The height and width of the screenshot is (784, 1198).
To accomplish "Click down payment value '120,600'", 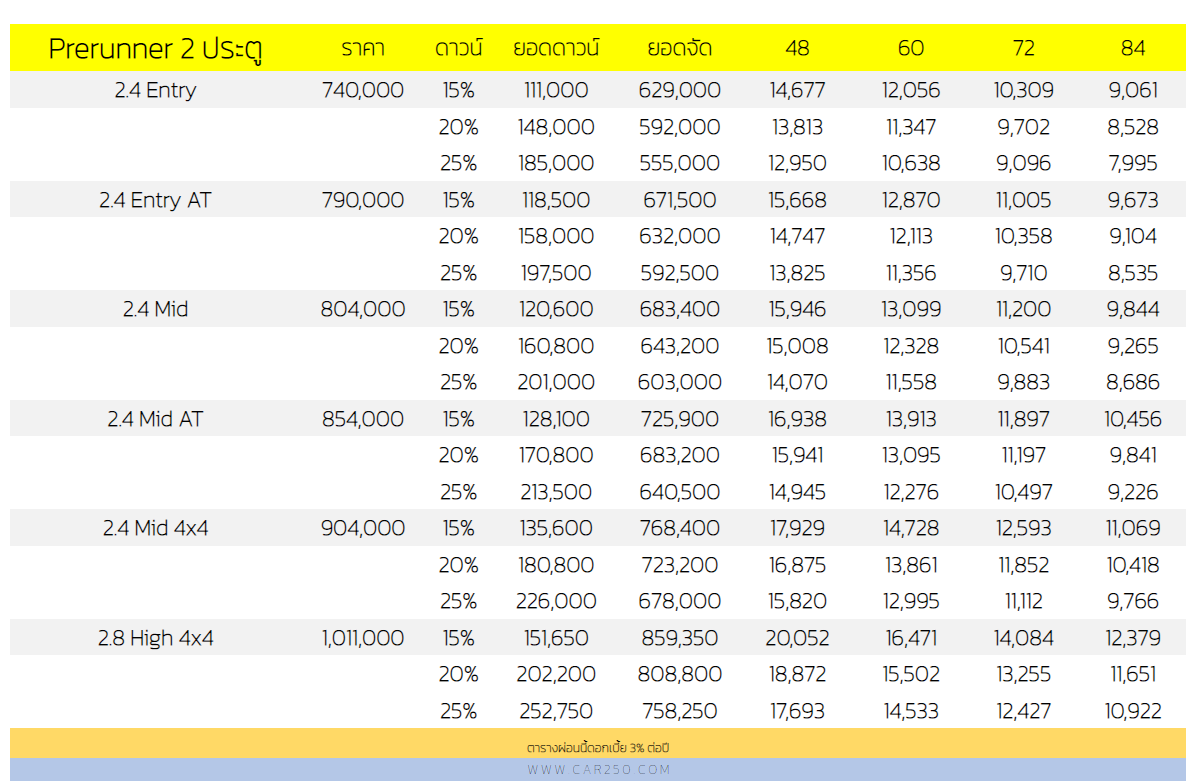I will click(x=556, y=309).
